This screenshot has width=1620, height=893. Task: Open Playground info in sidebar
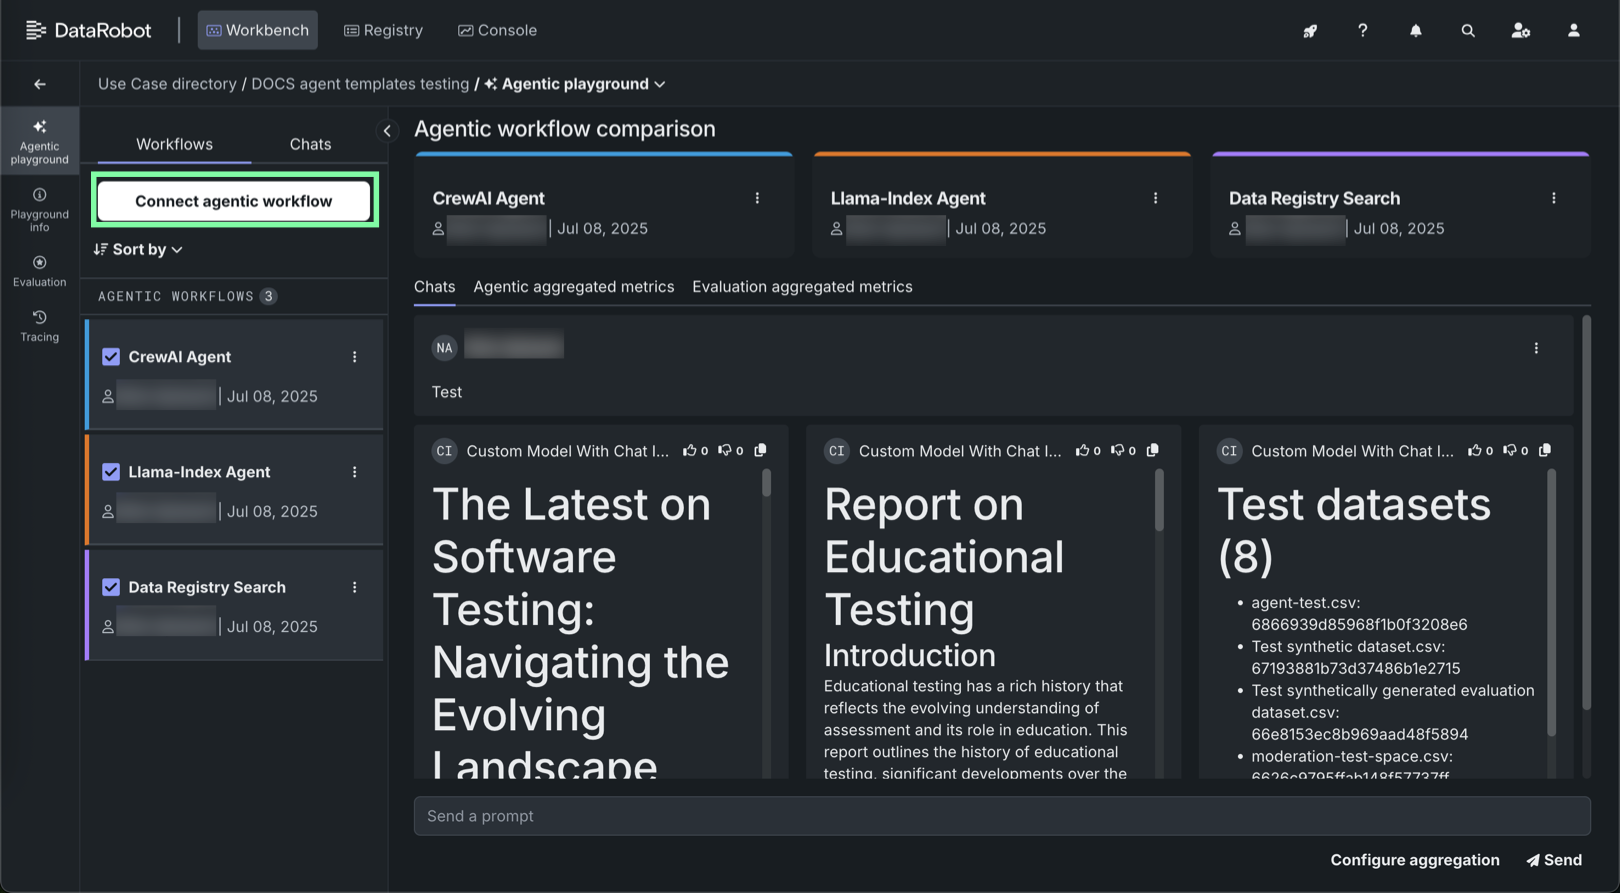point(39,209)
